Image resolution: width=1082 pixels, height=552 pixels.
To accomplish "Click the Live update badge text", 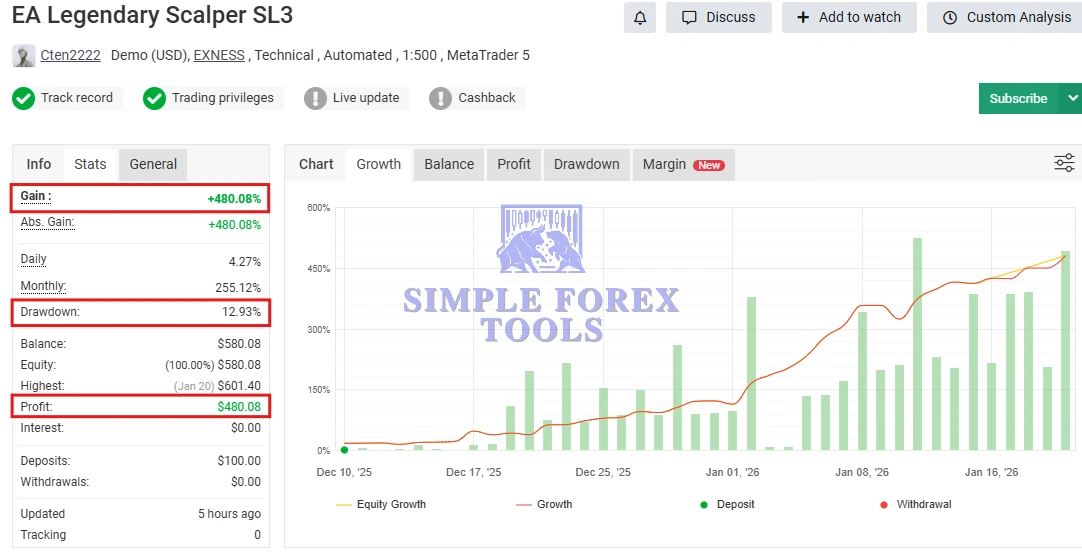I will [x=366, y=98].
